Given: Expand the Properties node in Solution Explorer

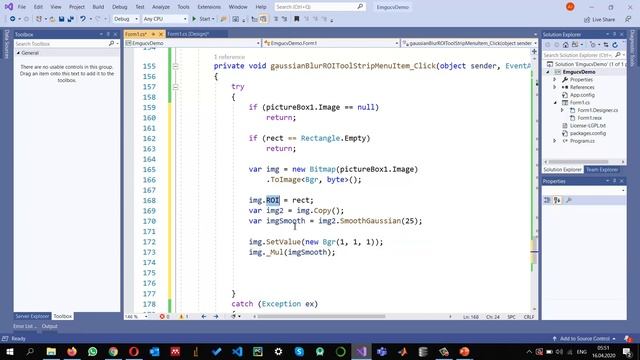Looking at the screenshot, I should pyautogui.click(x=554, y=80).
